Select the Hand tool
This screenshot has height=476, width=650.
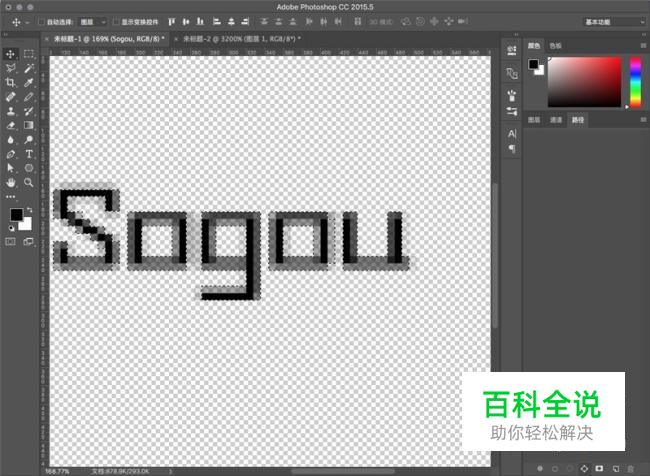[x=10, y=182]
